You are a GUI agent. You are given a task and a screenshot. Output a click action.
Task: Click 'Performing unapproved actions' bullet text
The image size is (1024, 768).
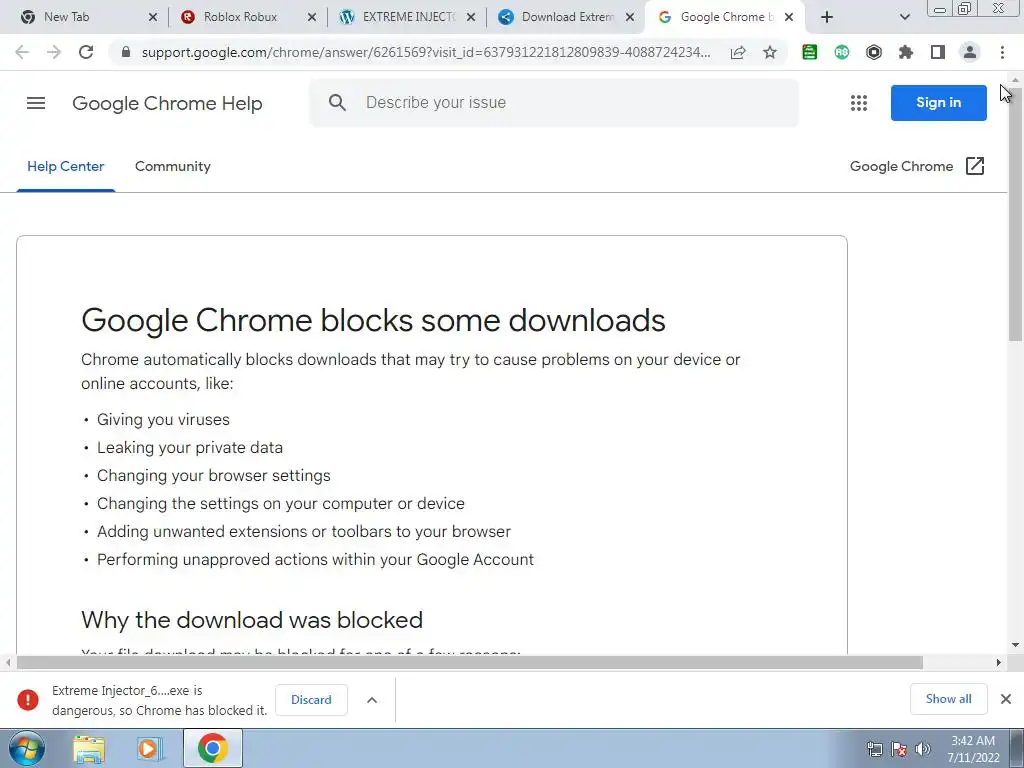coord(315,560)
